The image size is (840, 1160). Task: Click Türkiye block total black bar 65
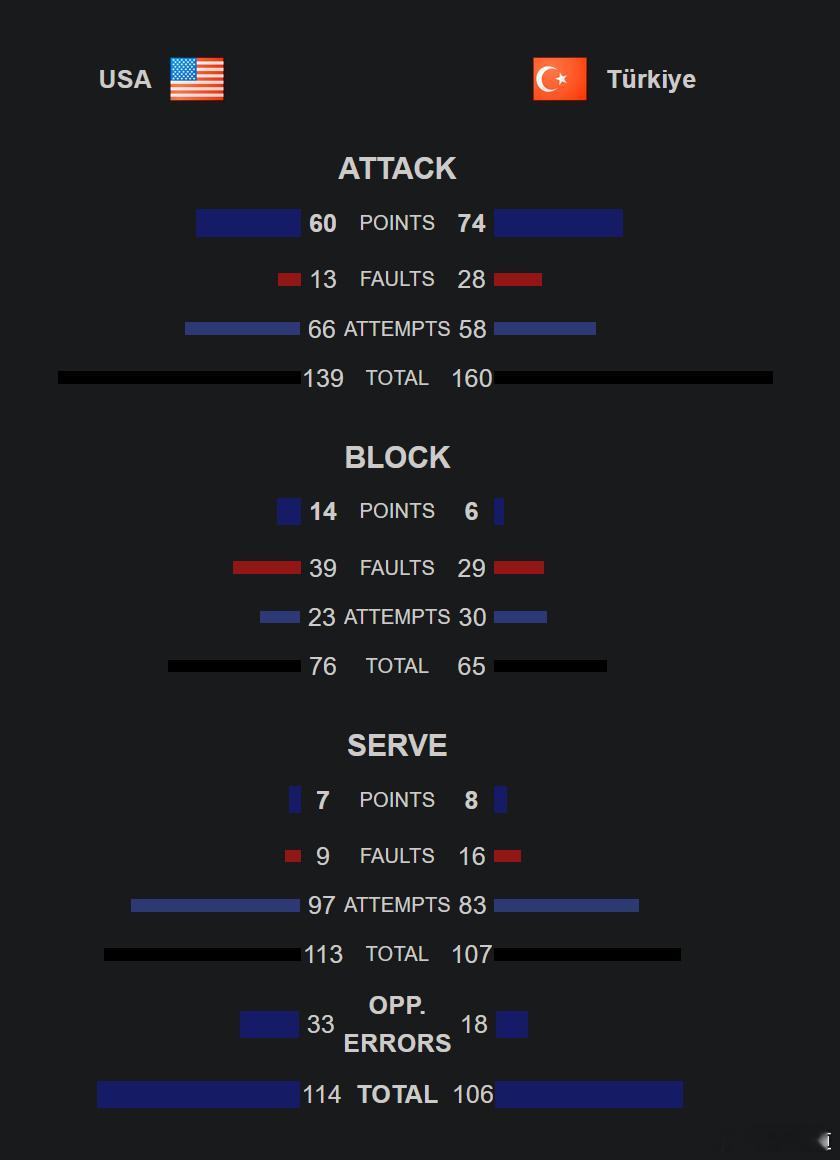(x=551, y=666)
